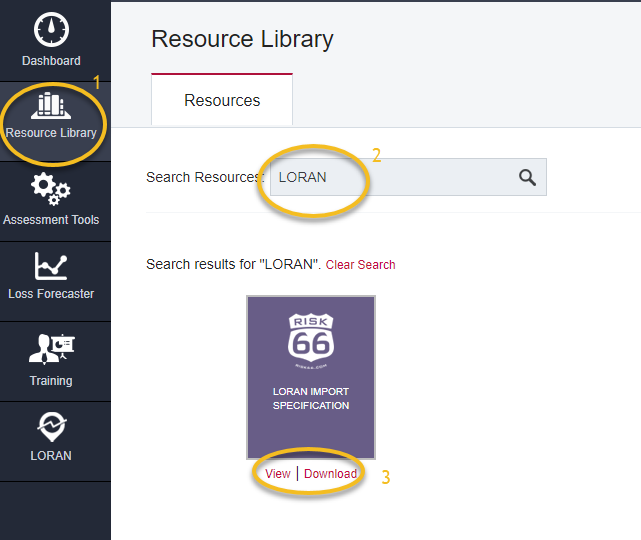
Task: Open the LORAN map pin icon
Action: [51, 427]
